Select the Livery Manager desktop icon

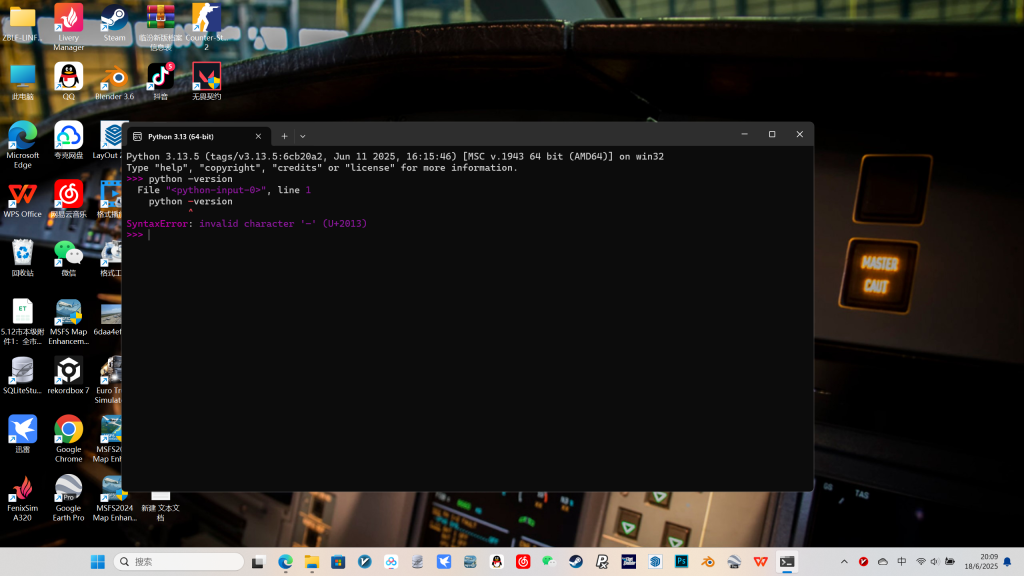point(68,20)
